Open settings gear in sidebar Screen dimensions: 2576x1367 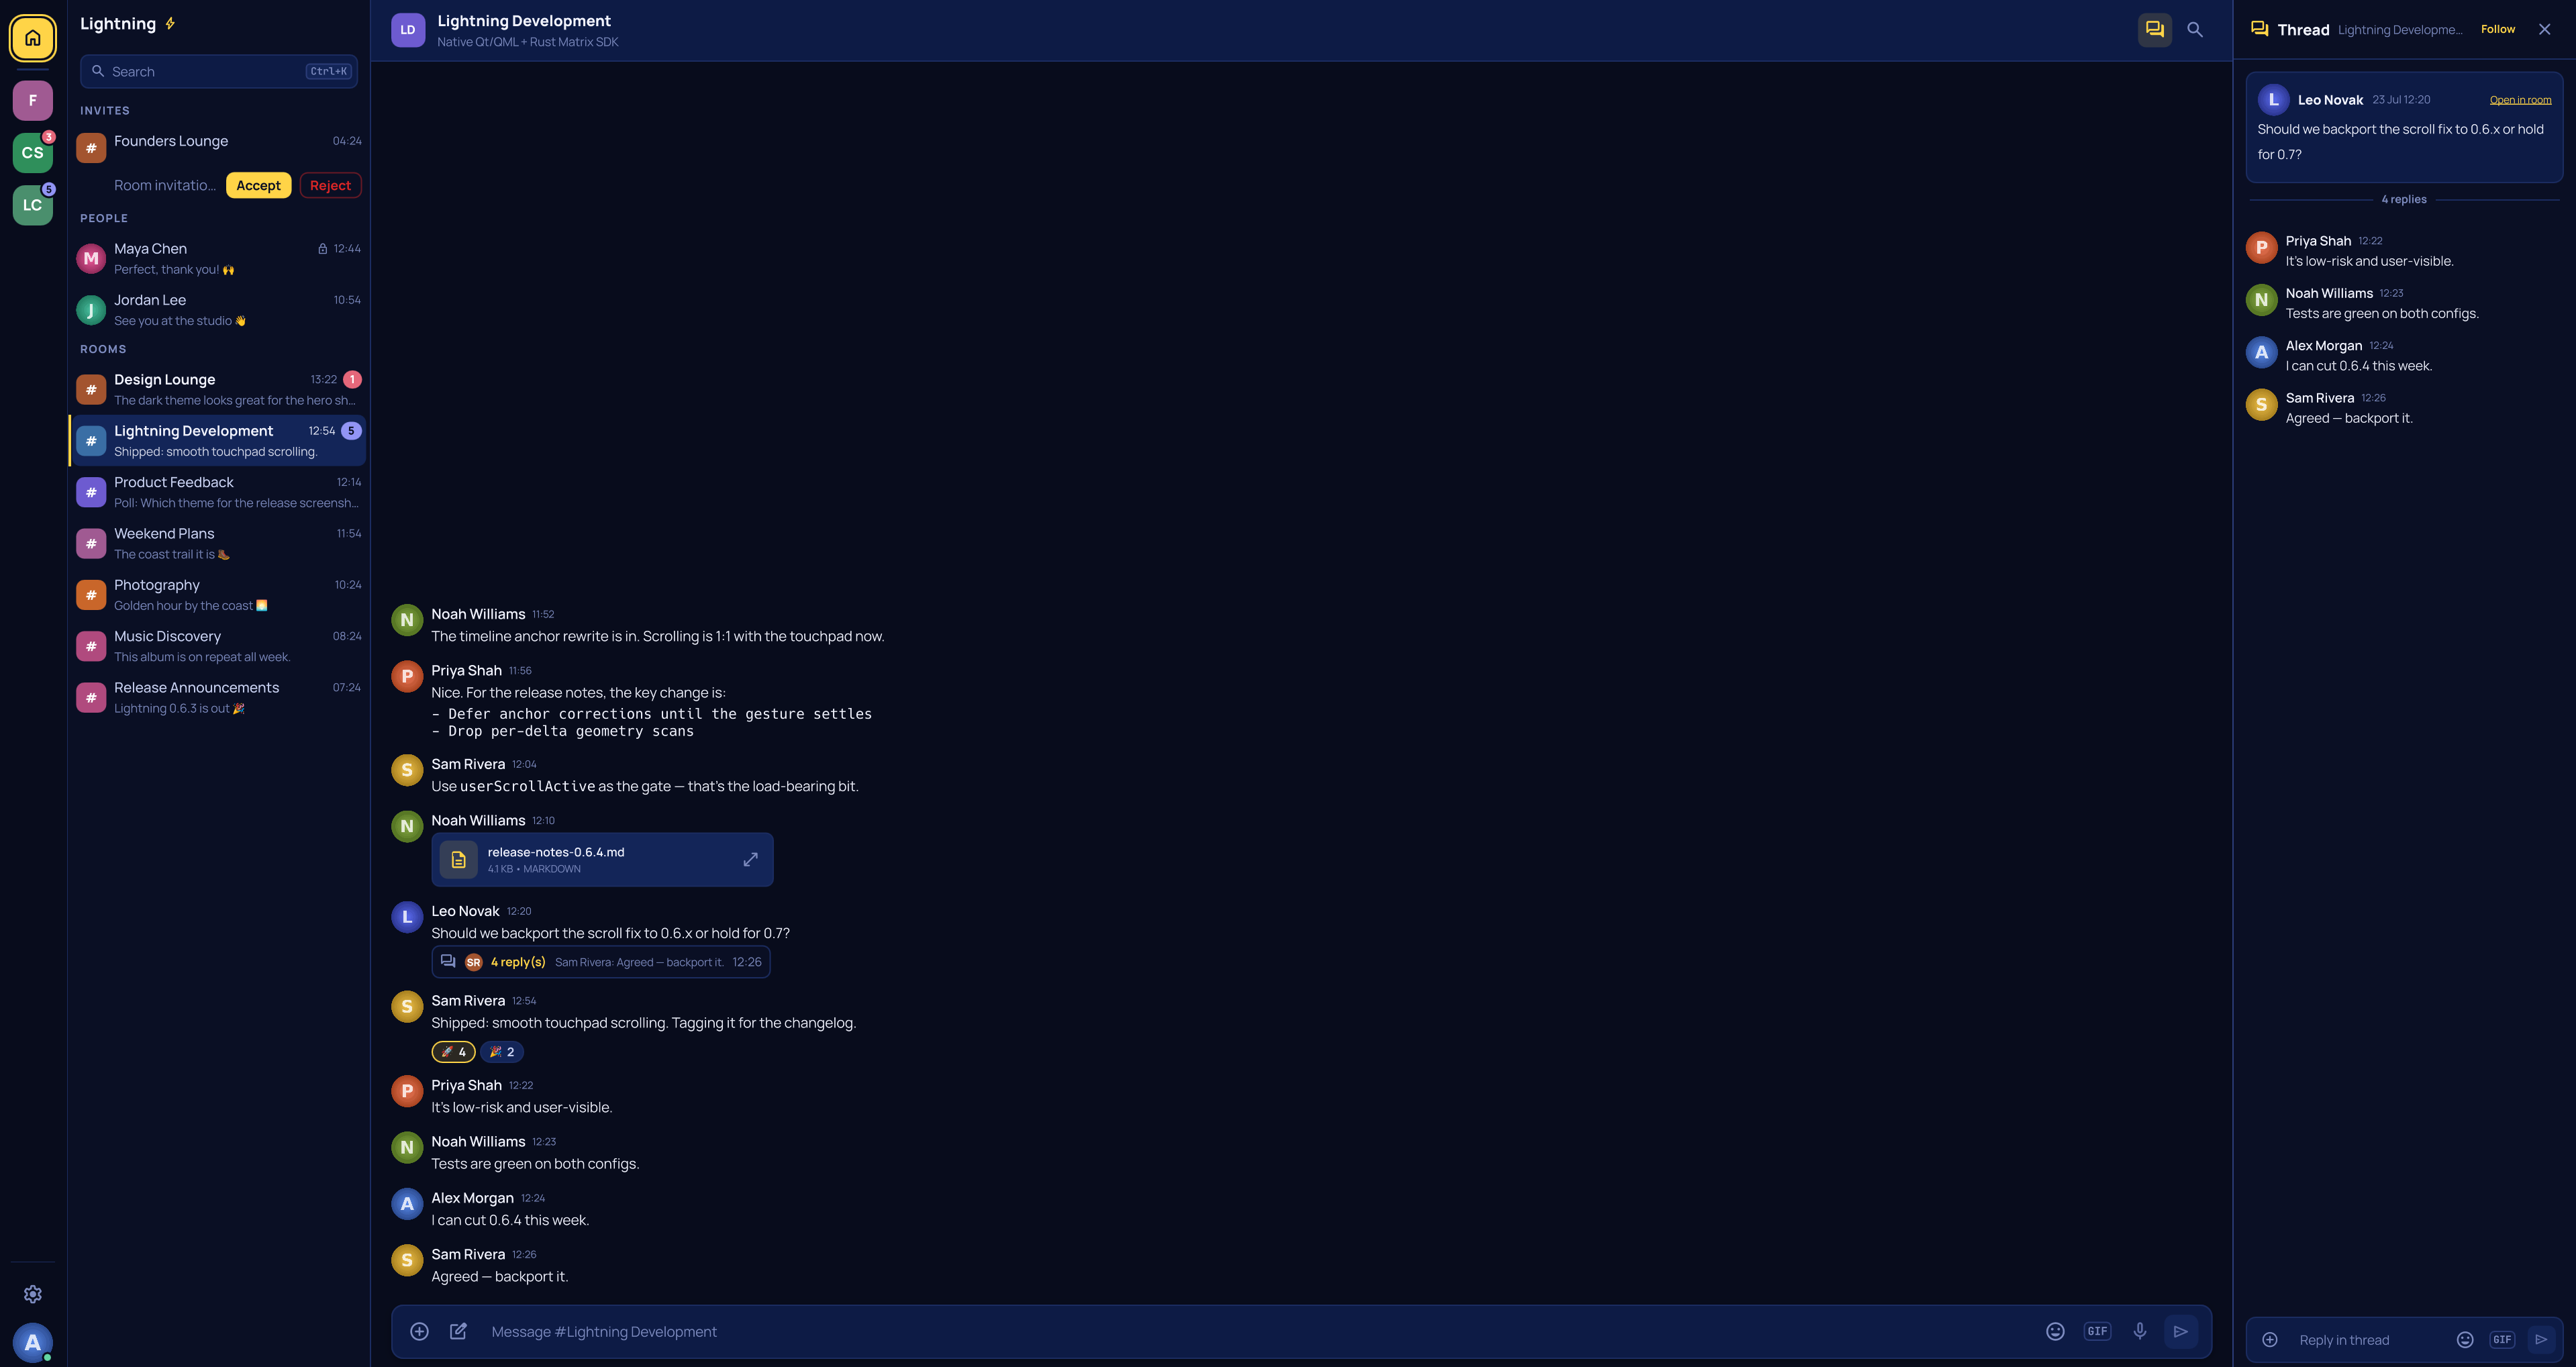33,1294
